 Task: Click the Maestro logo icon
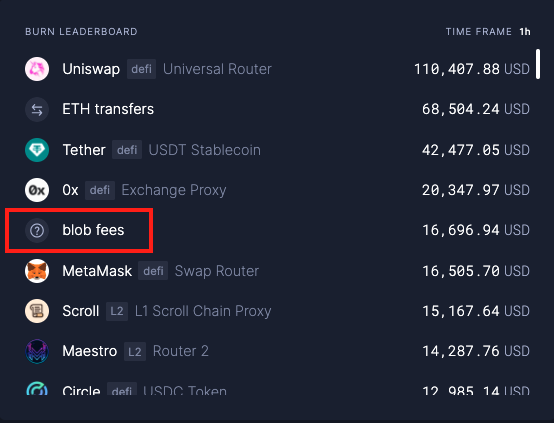click(37, 351)
